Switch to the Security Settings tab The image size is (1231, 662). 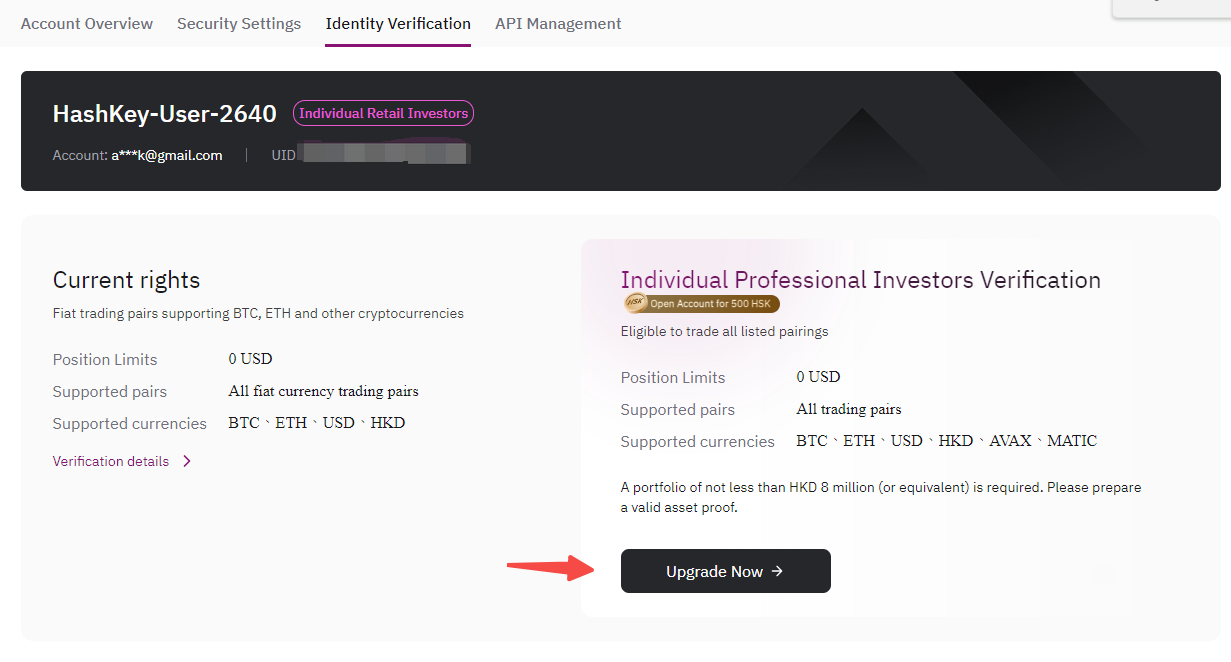click(239, 23)
